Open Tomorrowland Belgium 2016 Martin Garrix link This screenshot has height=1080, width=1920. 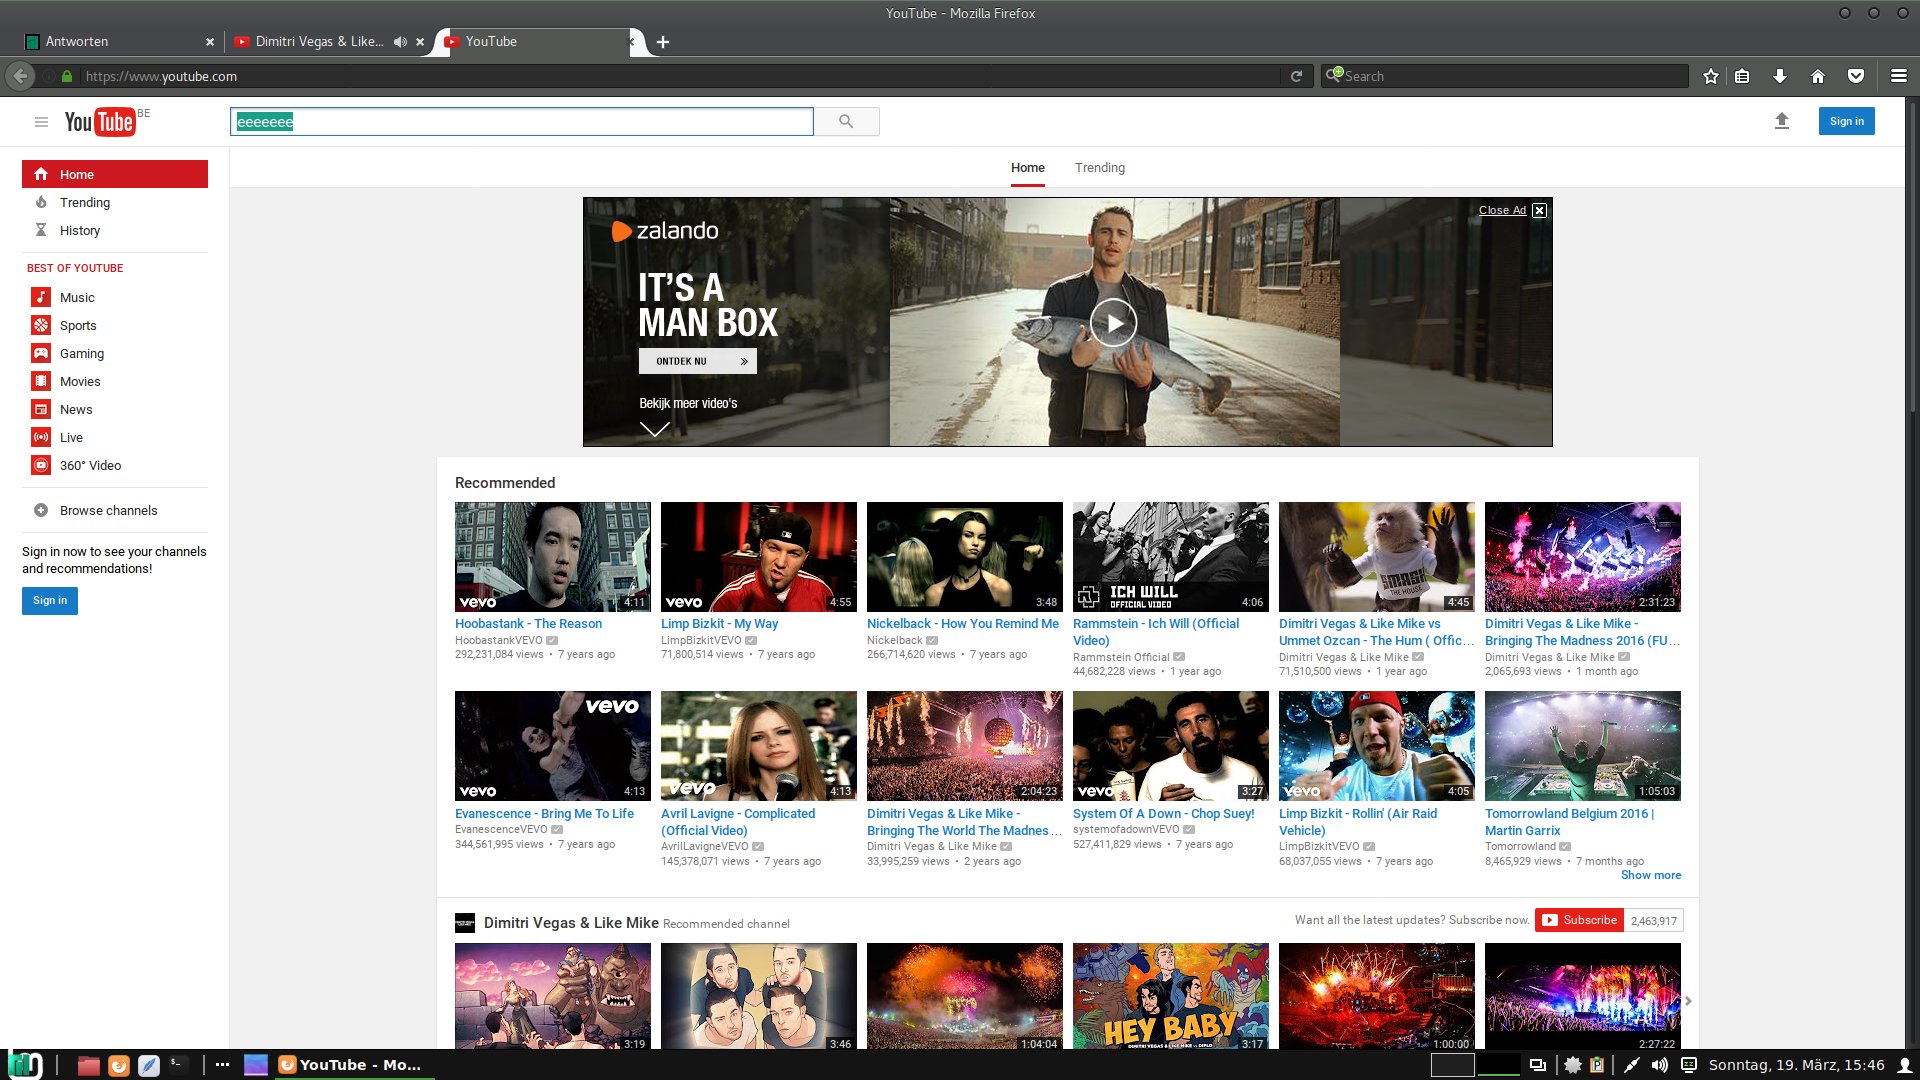click(1569, 822)
